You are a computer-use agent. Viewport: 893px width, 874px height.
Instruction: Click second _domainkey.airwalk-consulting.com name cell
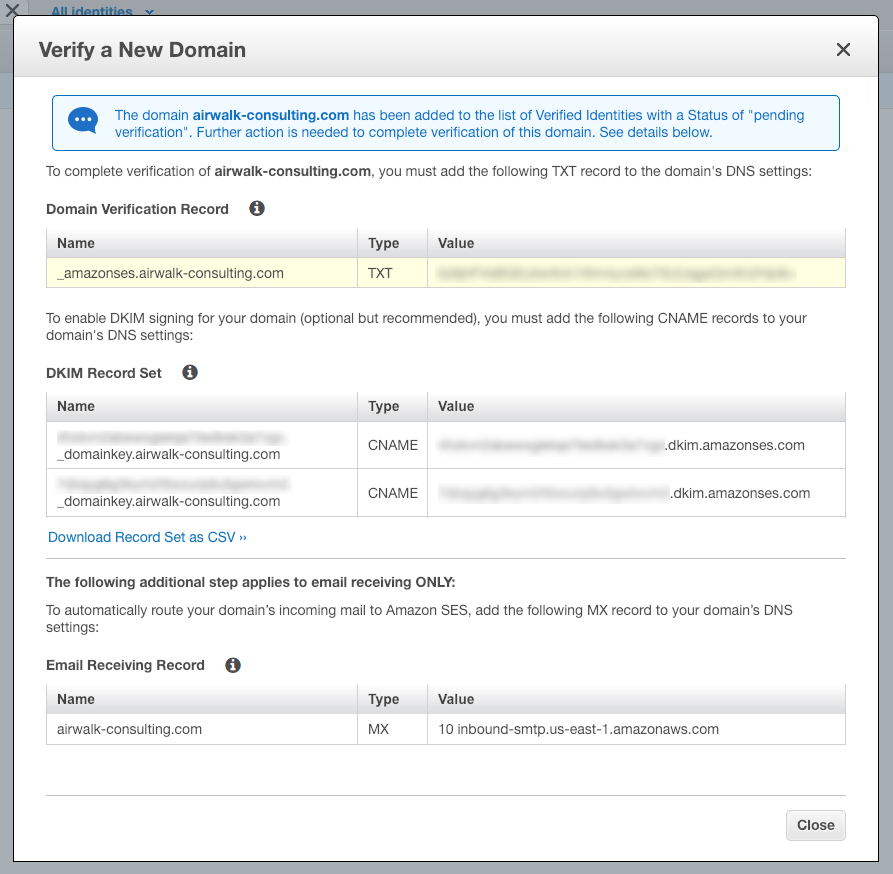click(x=202, y=493)
